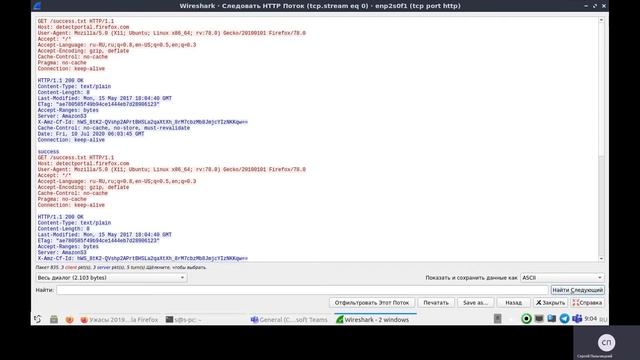Launch Firefox from taskbar quick-launch icon

point(69,319)
